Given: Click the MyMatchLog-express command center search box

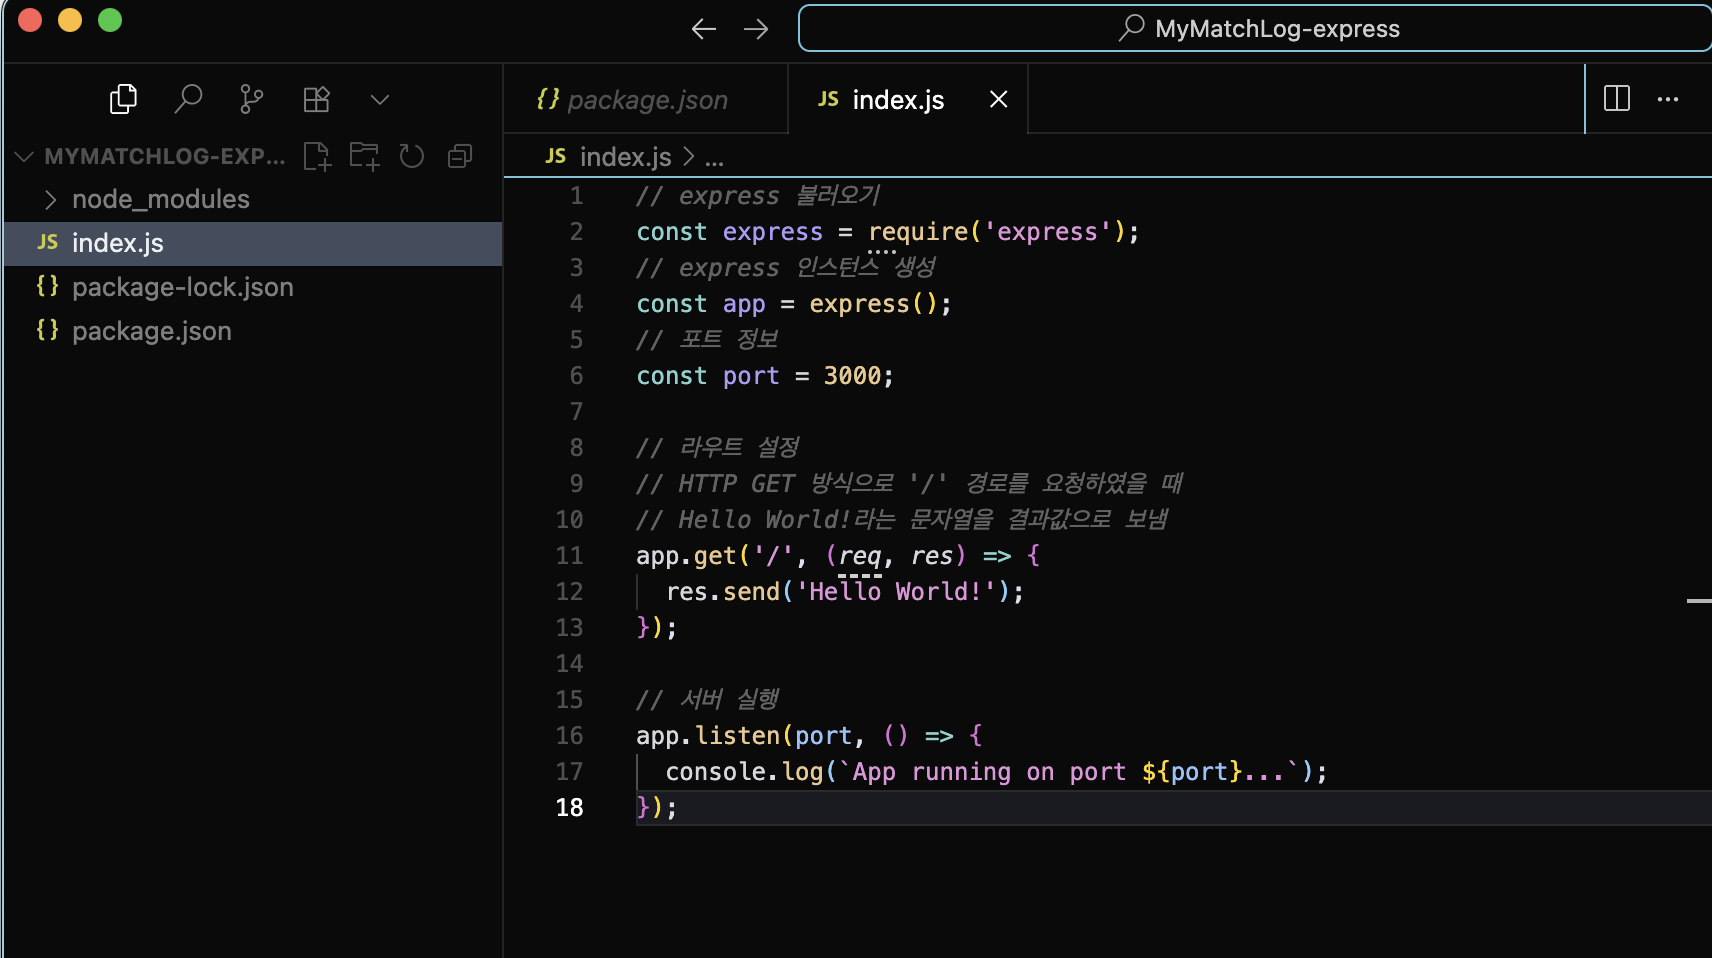Looking at the screenshot, I should (x=1255, y=28).
